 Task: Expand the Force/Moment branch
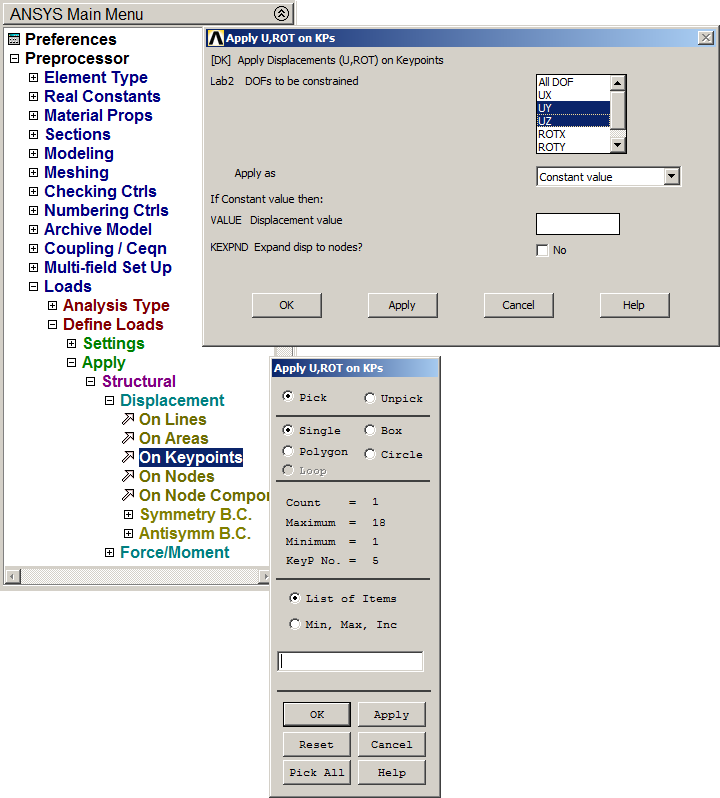(110, 553)
